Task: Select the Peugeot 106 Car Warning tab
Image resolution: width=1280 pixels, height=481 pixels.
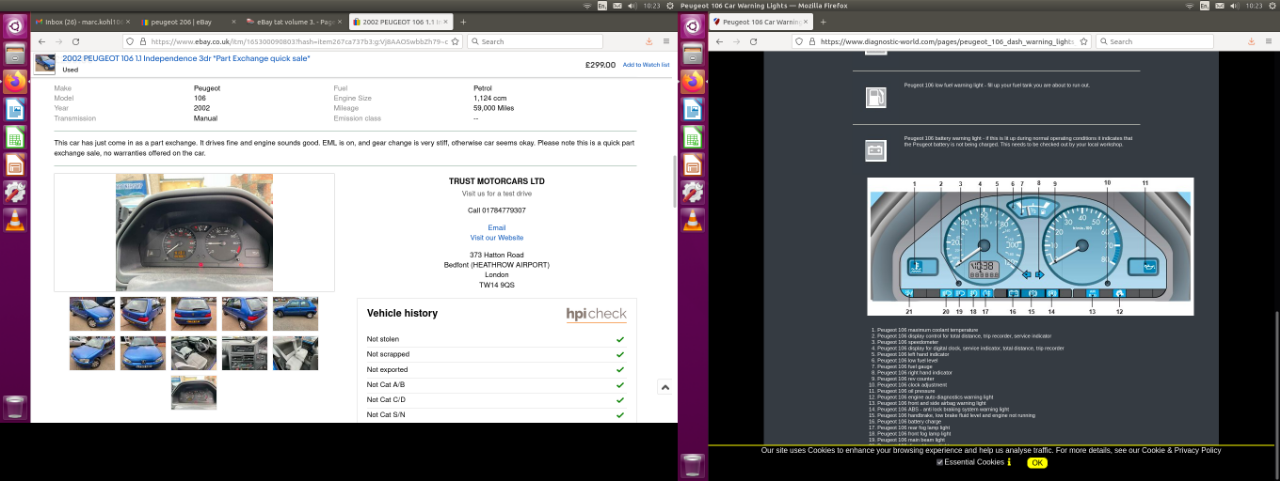Action: coord(760,21)
